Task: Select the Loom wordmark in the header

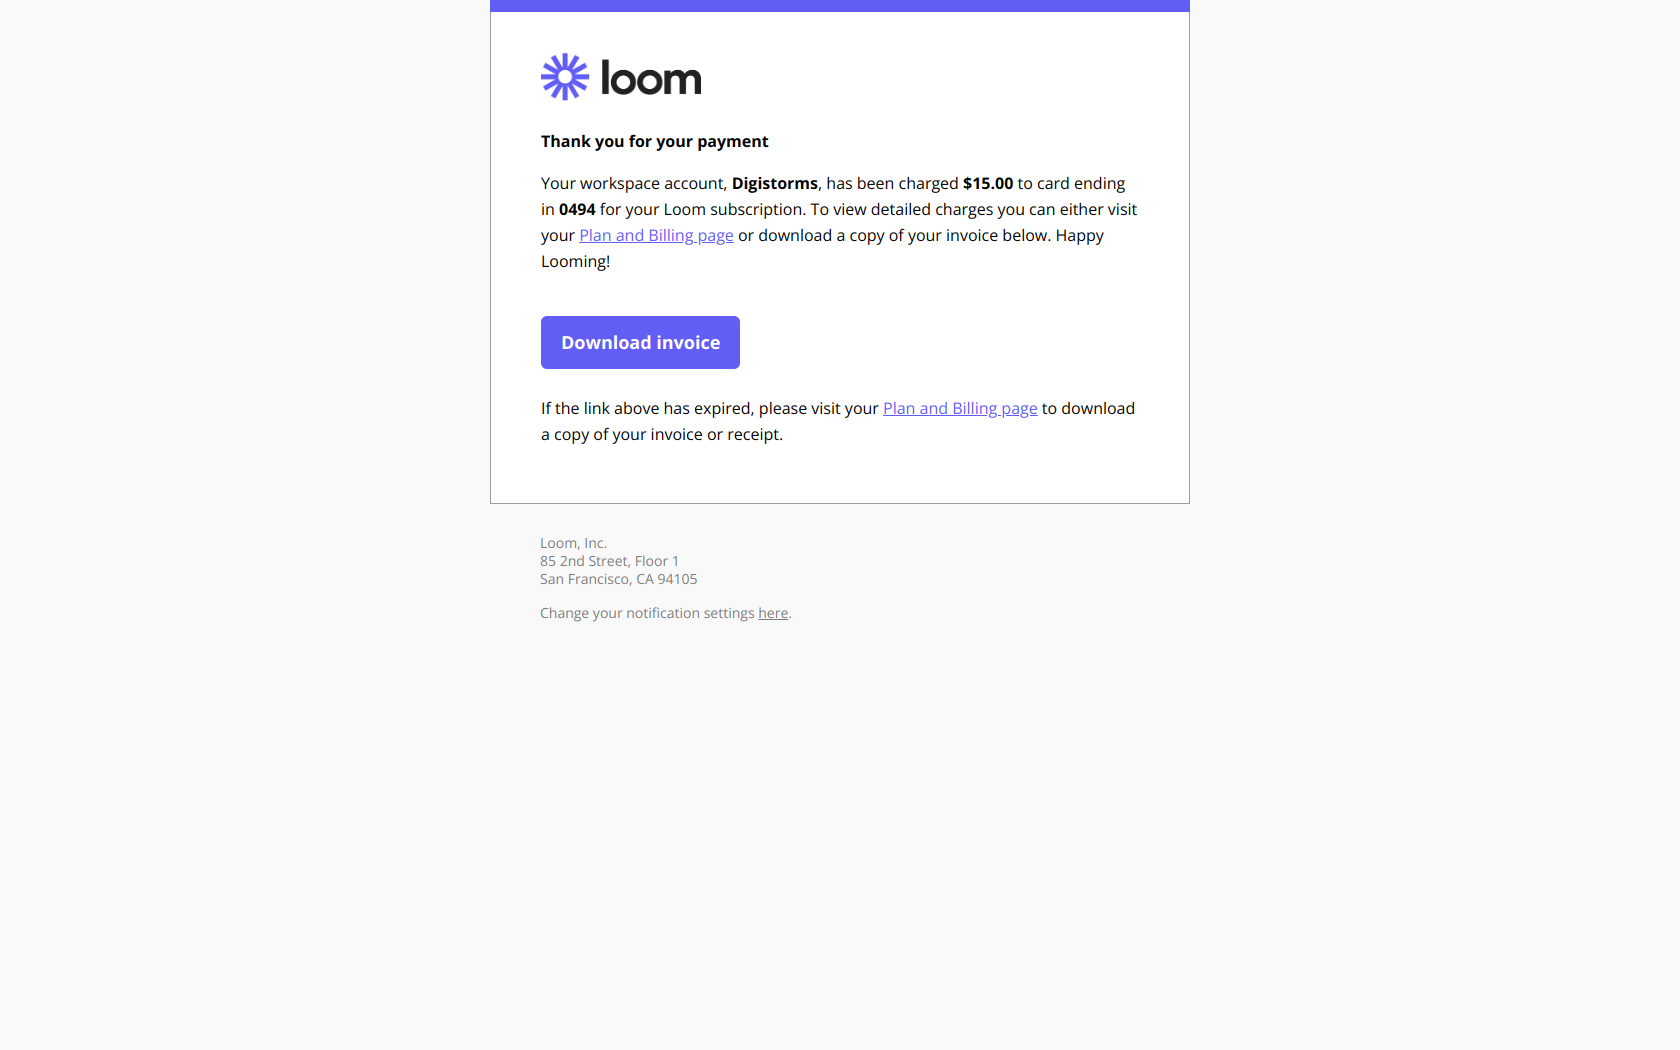Action: (650, 78)
